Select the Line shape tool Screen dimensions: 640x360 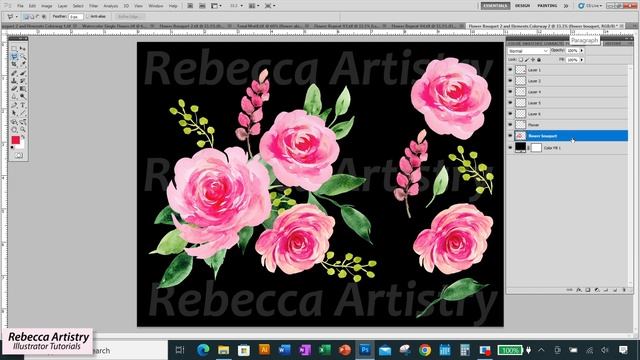[x=23, y=113]
